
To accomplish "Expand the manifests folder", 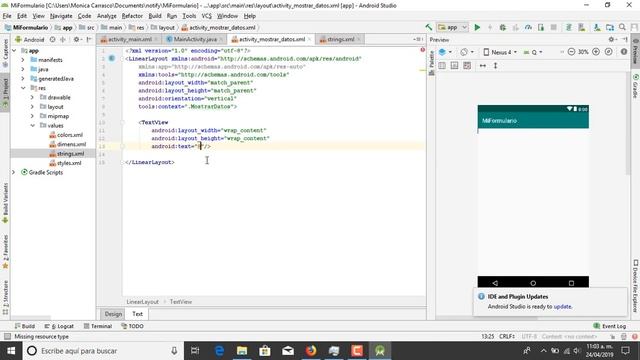I will pos(23,60).
